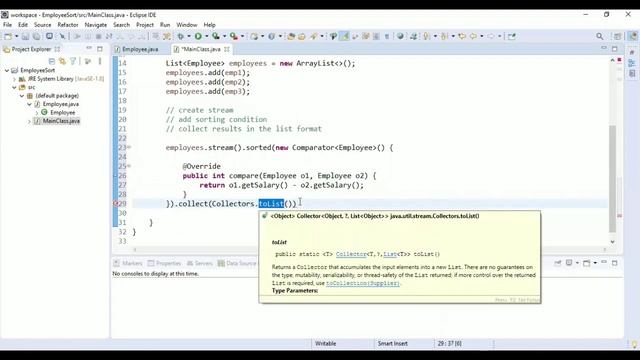Toggle Link with Editor in Project Explorer

tap(62, 61)
